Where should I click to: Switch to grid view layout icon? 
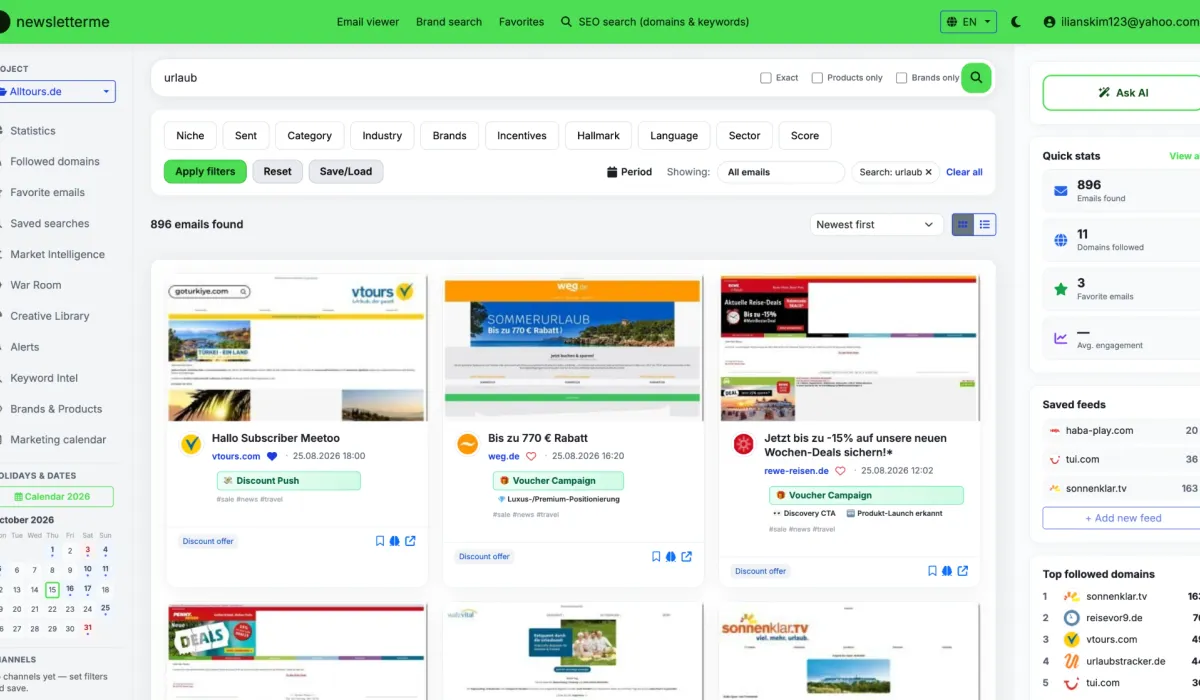(x=963, y=225)
